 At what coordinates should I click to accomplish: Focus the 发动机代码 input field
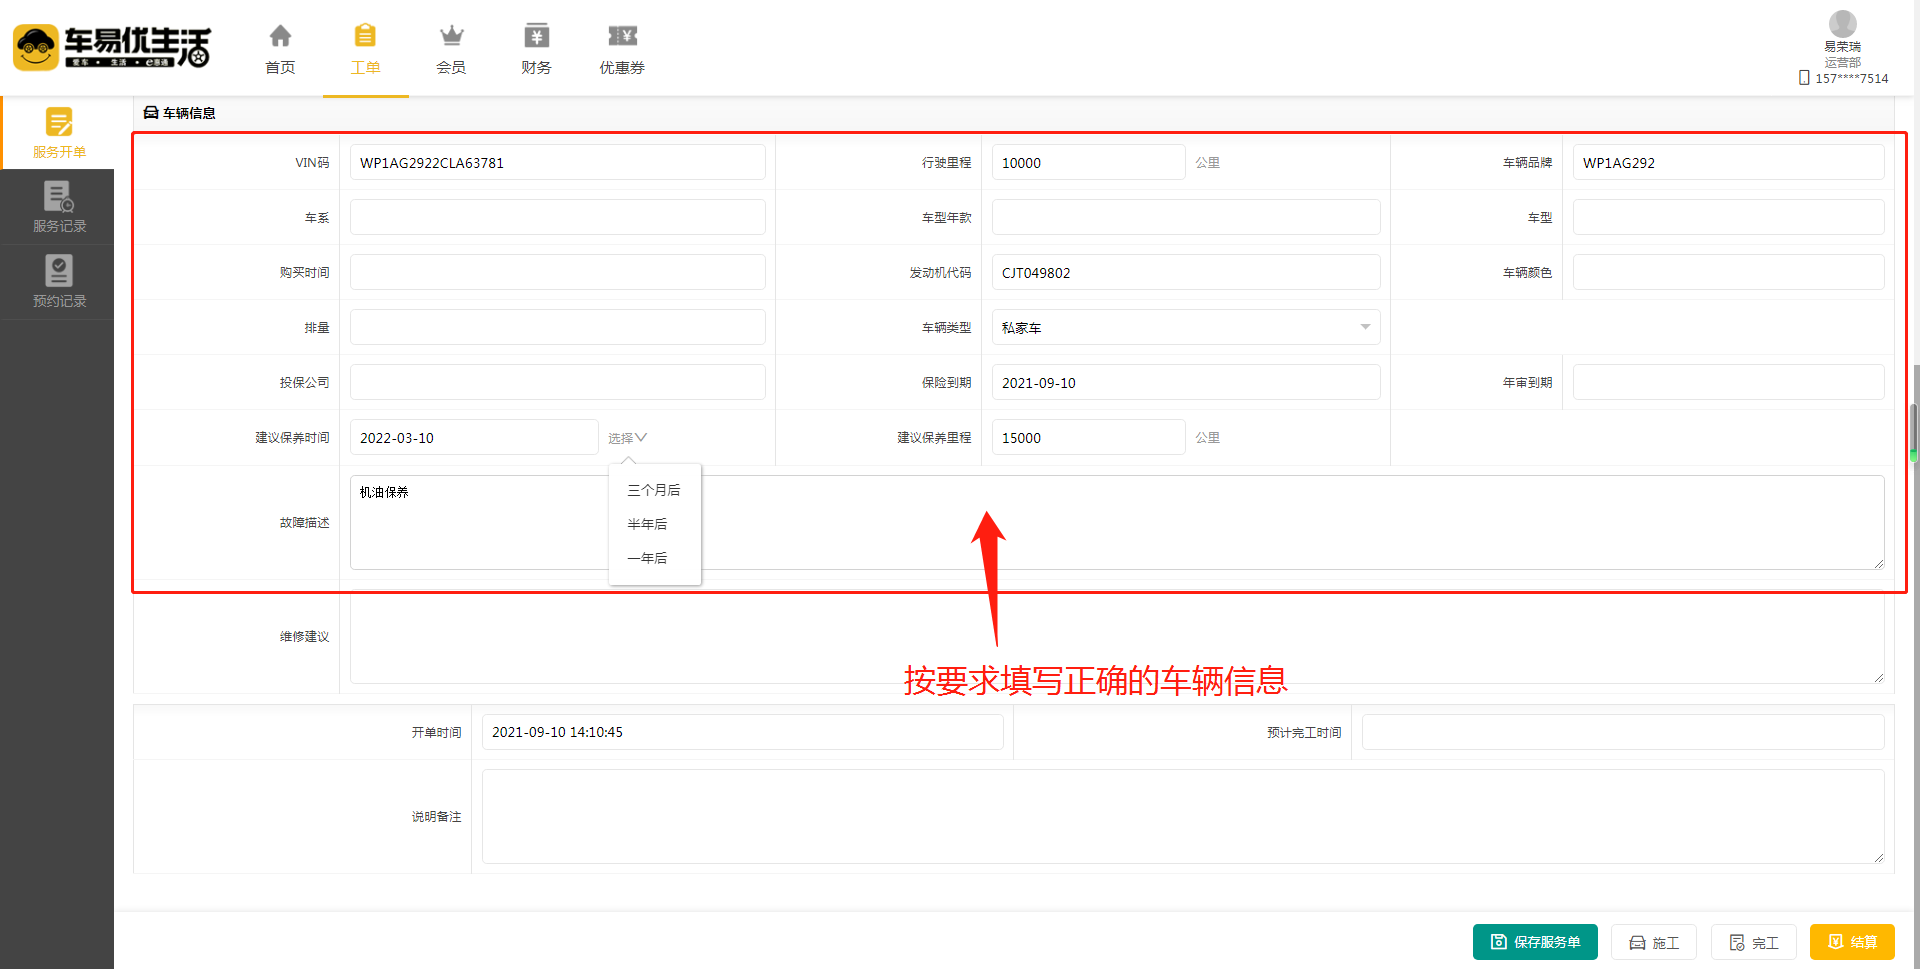point(1186,272)
